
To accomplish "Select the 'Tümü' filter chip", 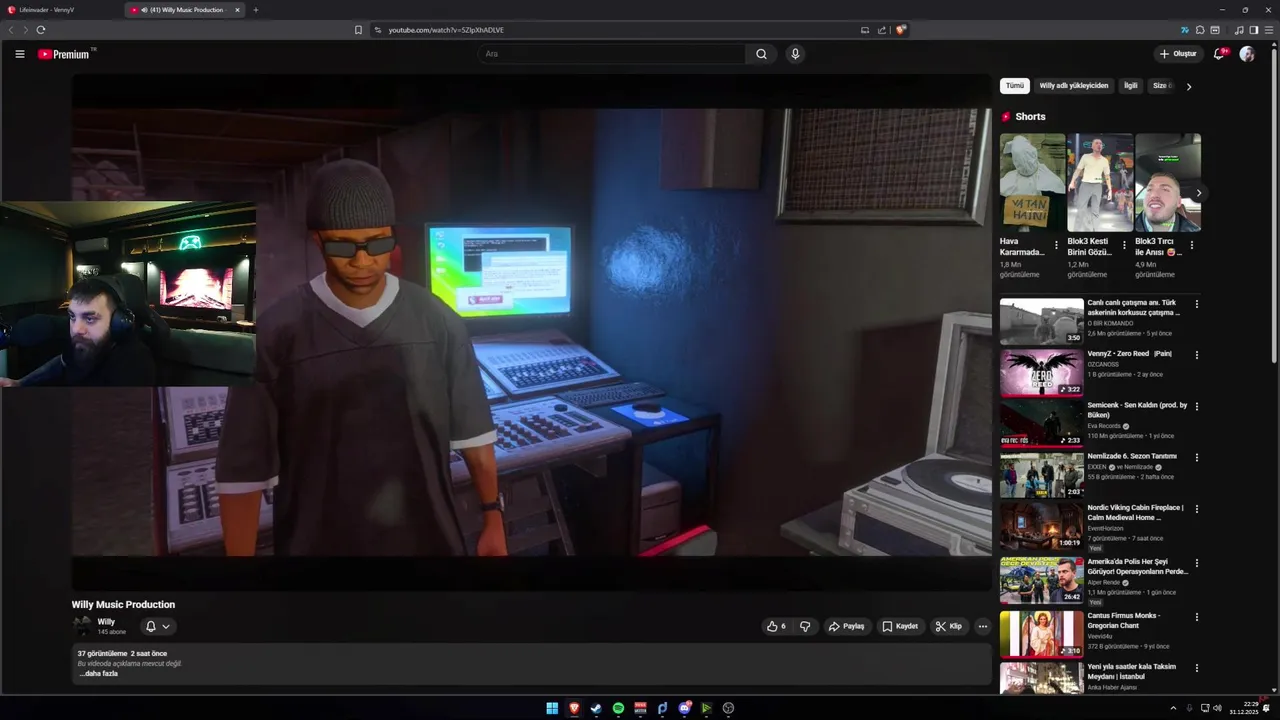I will click(1015, 86).
